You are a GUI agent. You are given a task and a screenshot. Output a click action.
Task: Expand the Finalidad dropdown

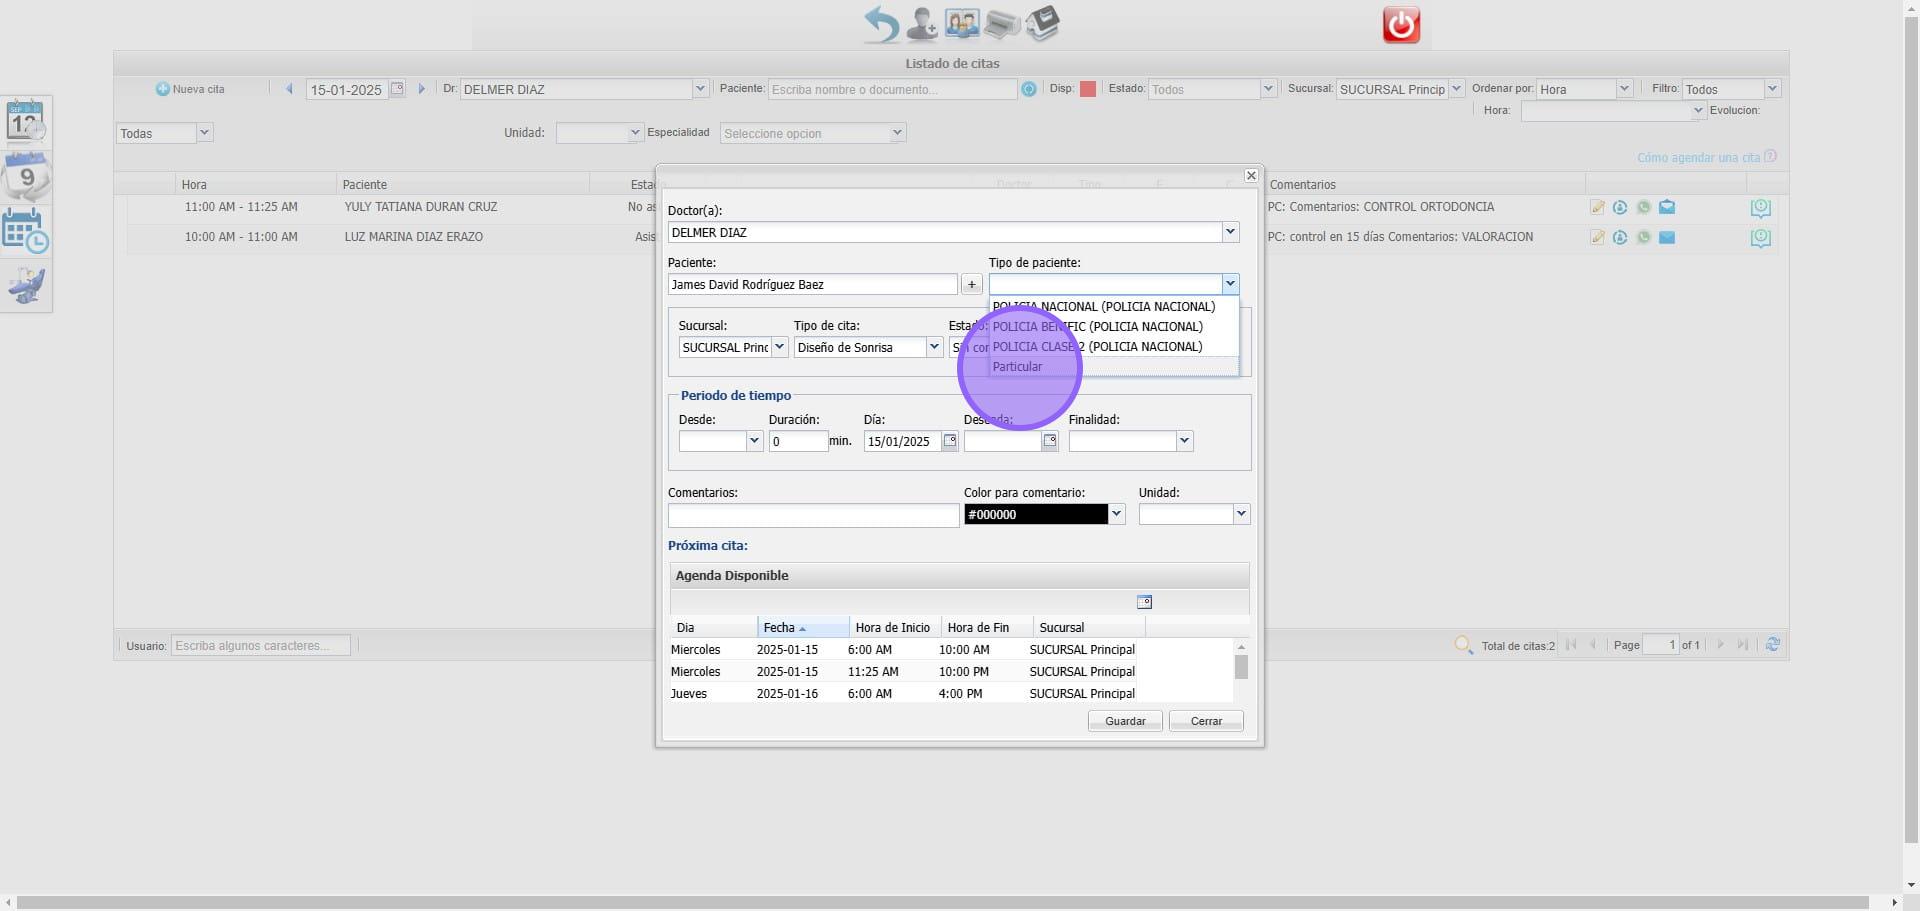pos(1184,441)
